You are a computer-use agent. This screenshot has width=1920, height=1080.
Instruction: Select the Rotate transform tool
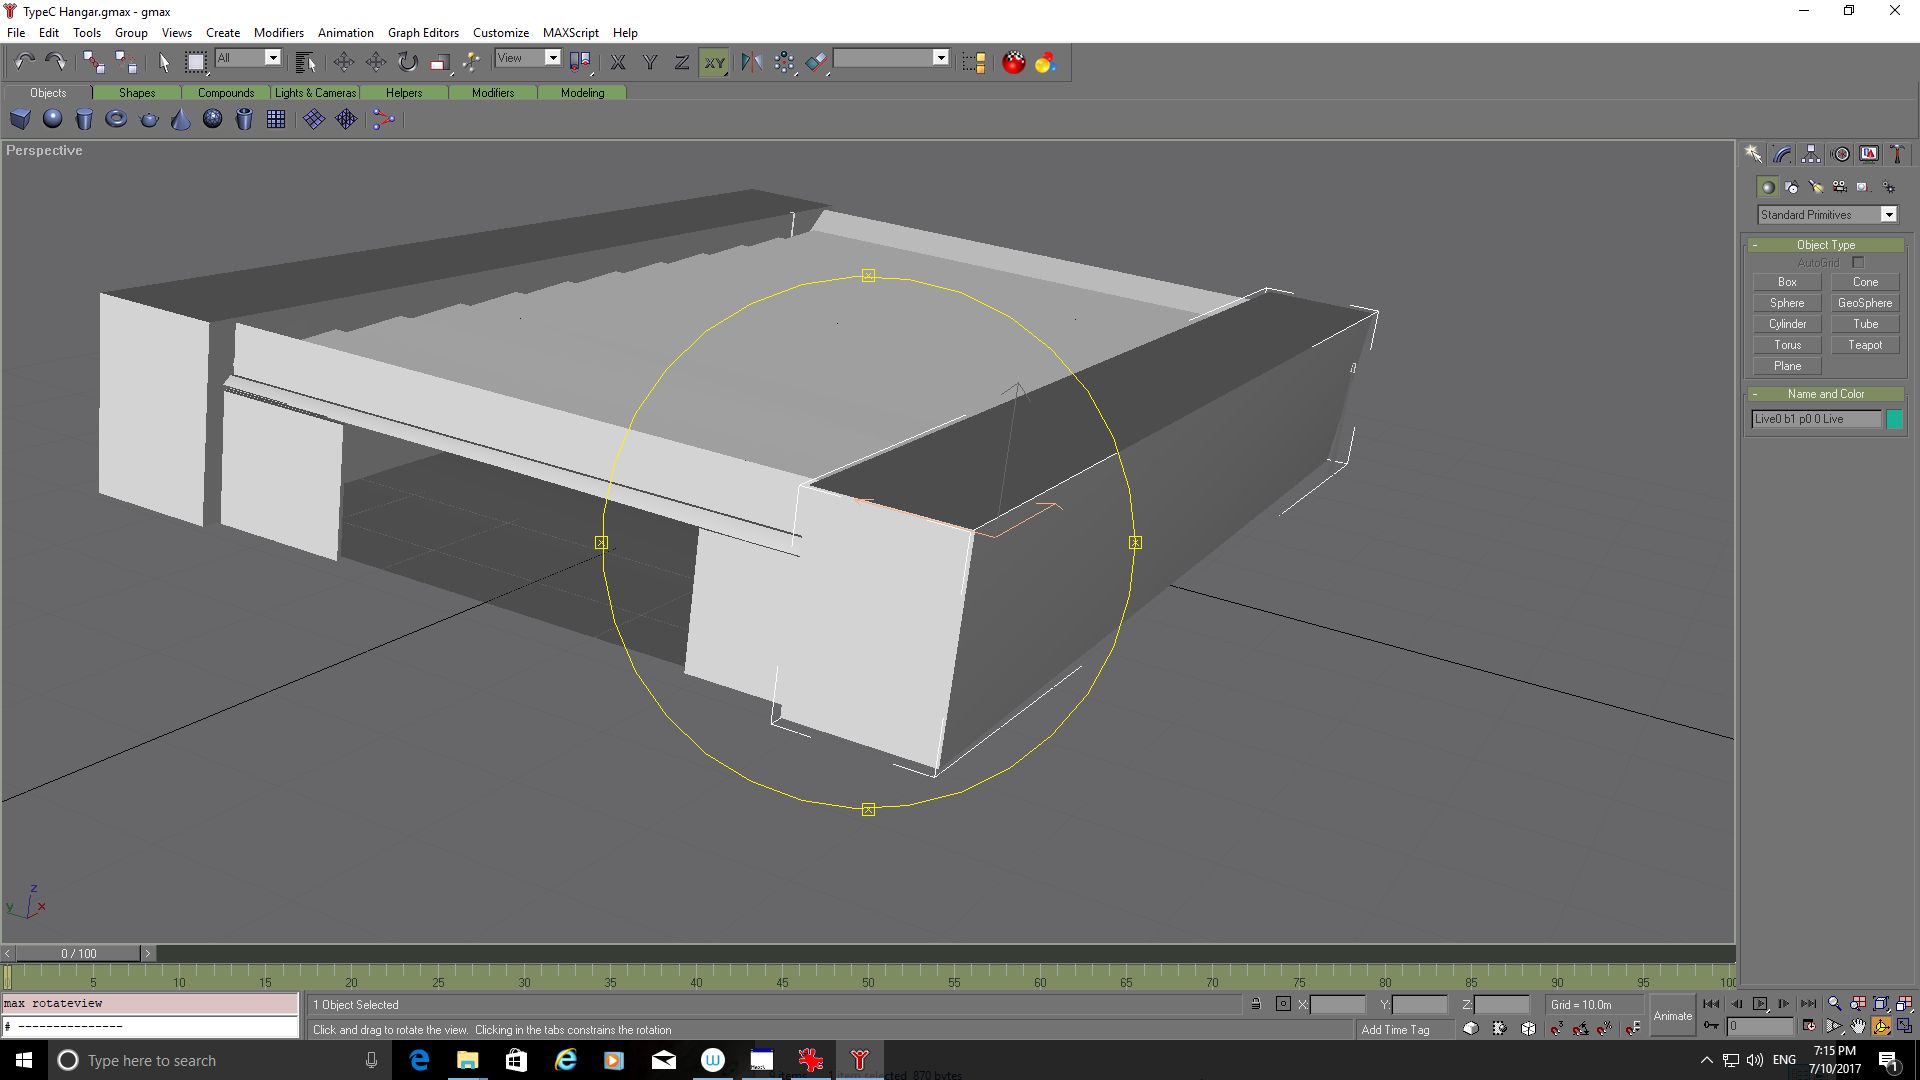(x=408, y=62)
